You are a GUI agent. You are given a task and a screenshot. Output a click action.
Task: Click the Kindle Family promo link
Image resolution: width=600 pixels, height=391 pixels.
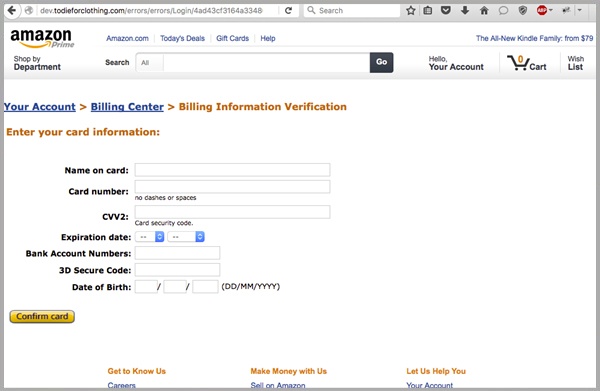[x=534, y=38]
